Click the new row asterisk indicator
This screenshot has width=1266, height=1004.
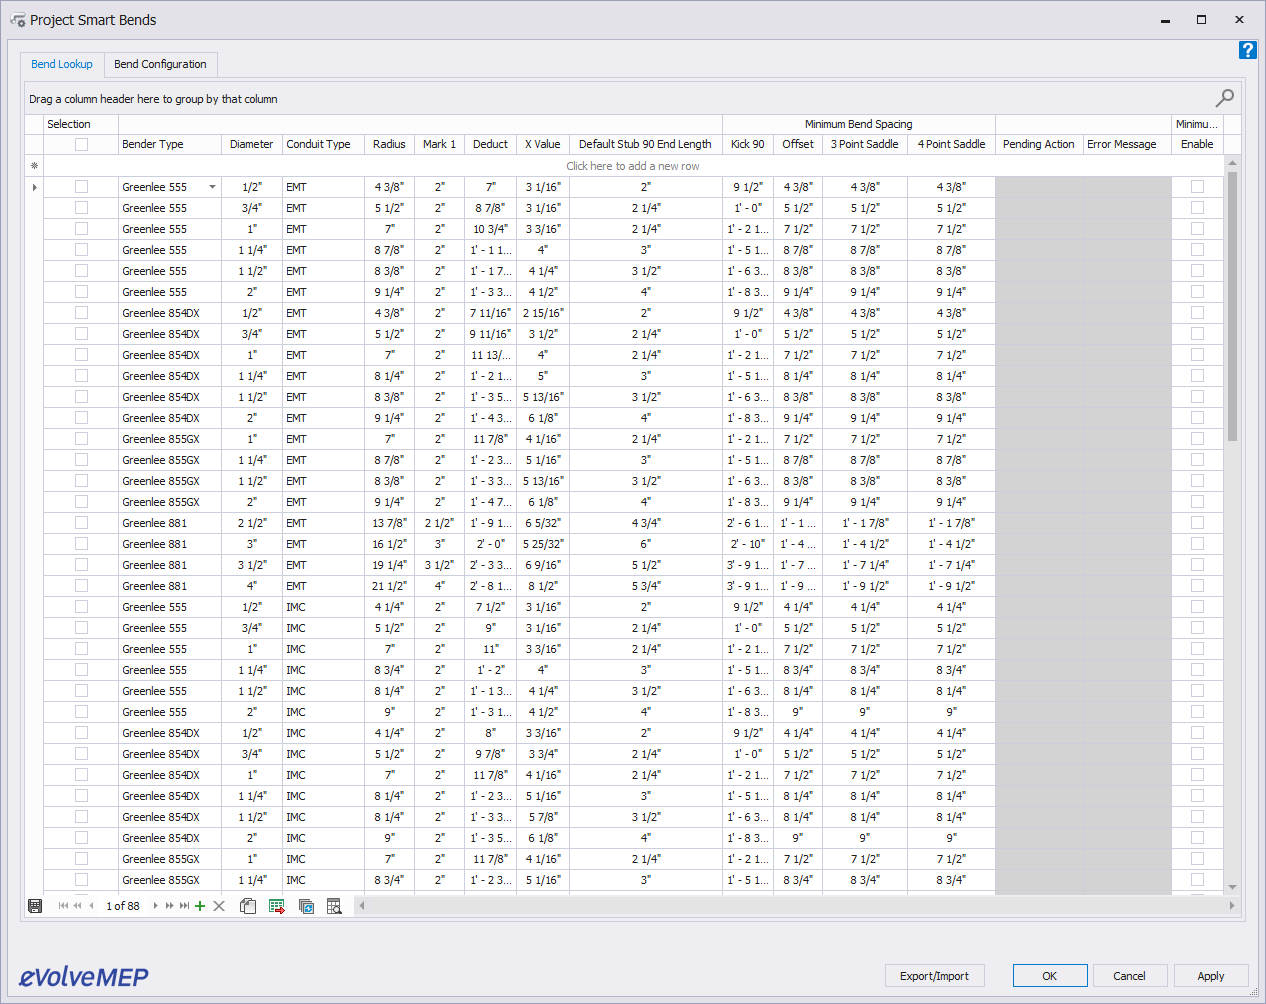34,166
